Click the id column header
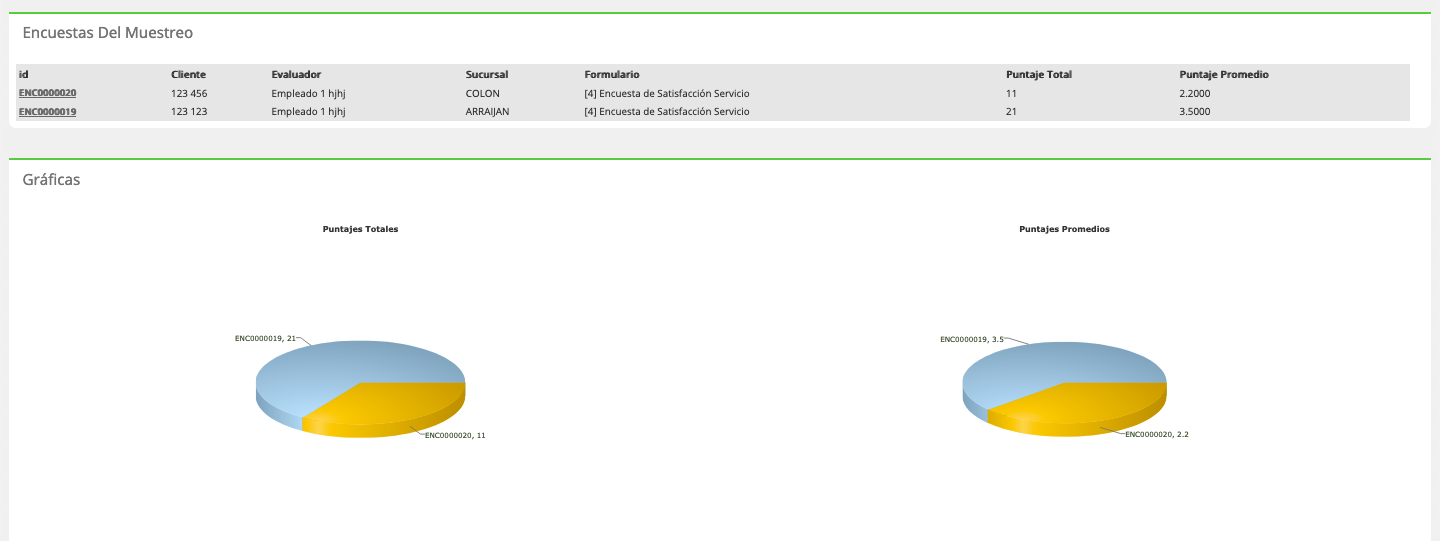This screenshot has height=541, width=1440. pos(23,74)
